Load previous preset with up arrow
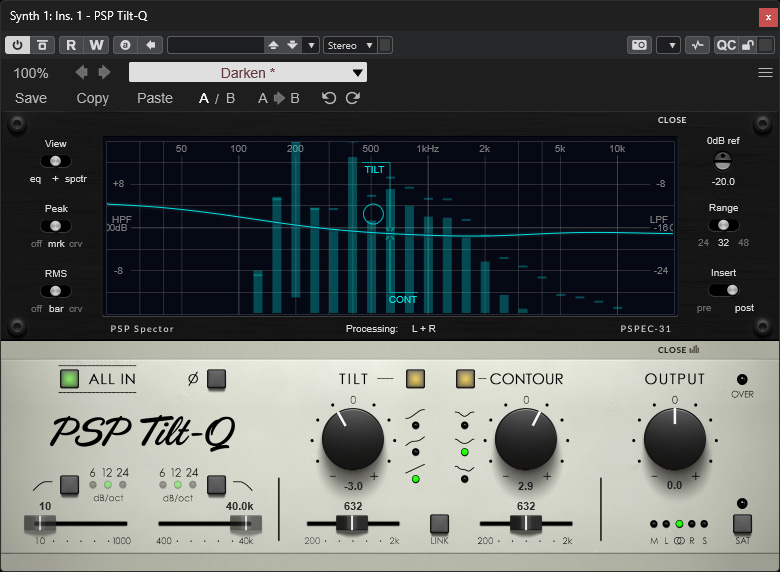 click(x=273, y=45)
